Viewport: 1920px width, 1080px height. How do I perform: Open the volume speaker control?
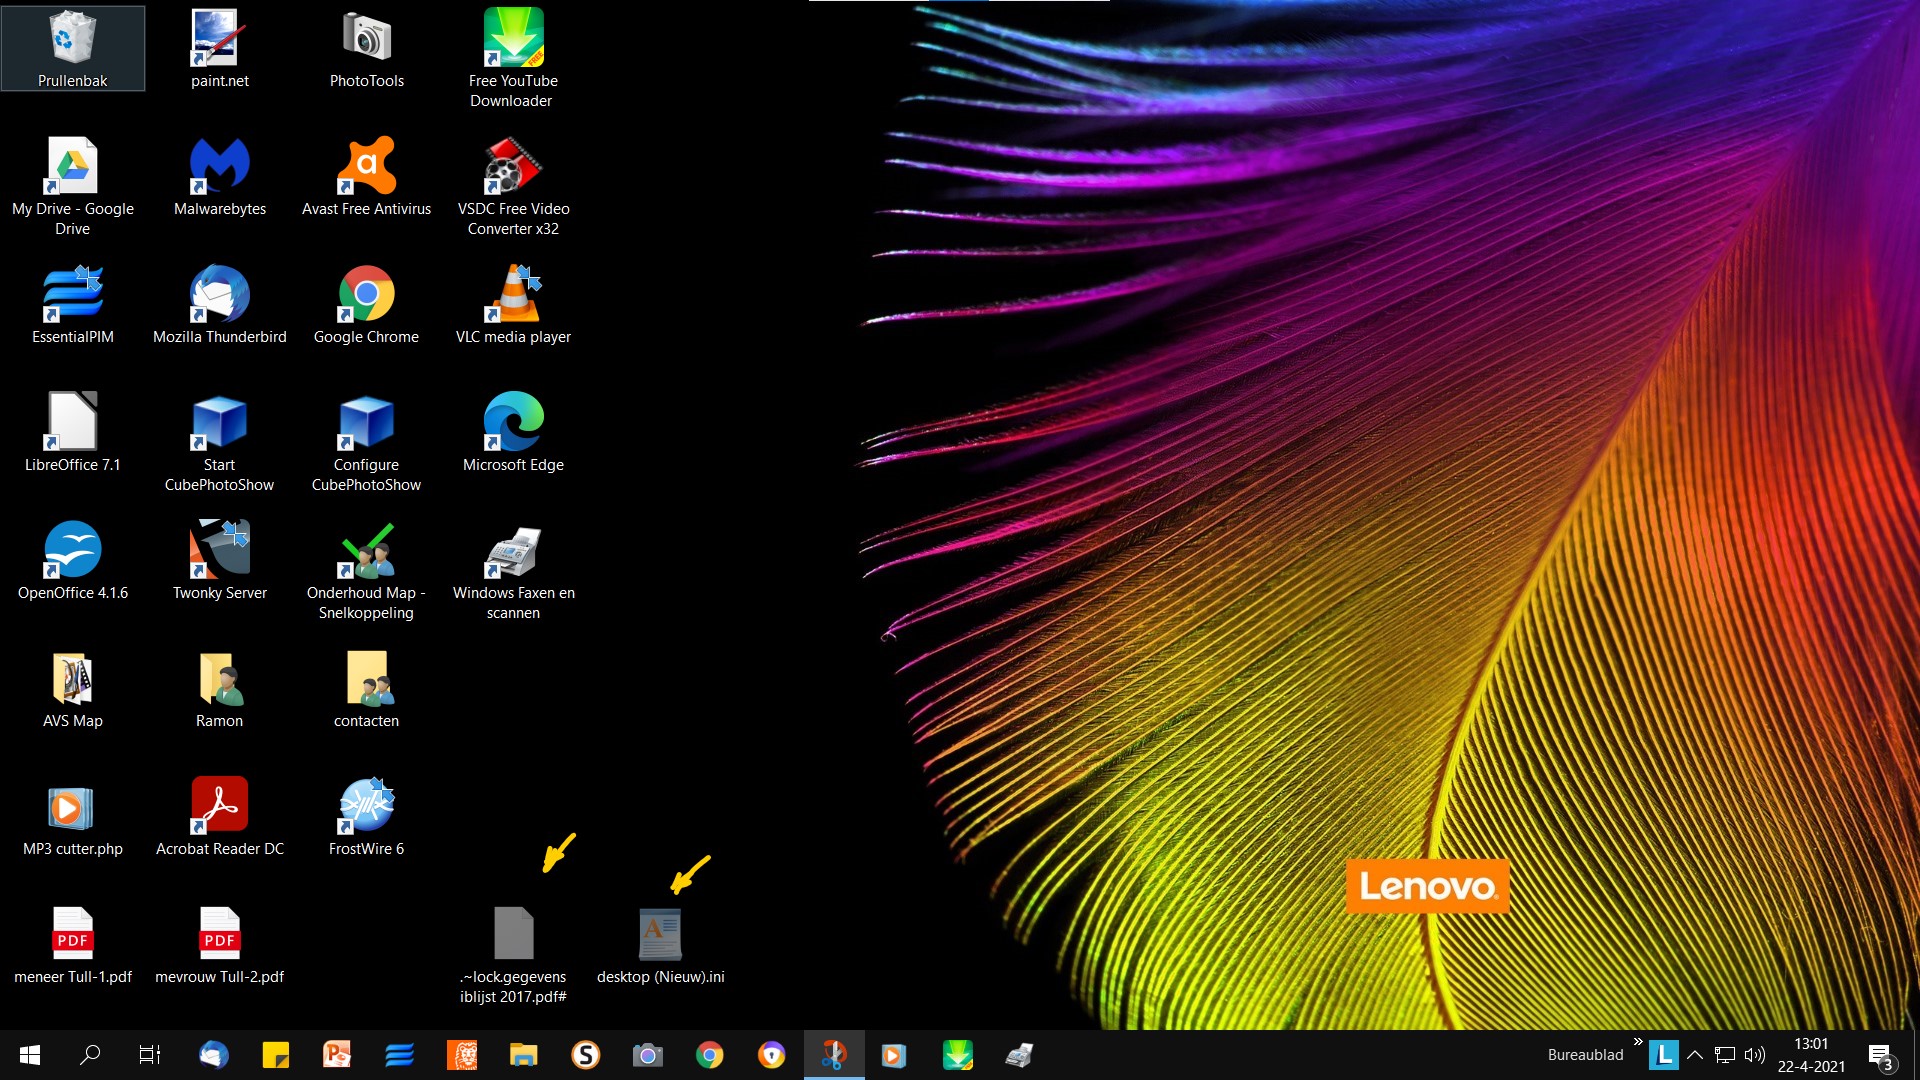(1755, 1055)
